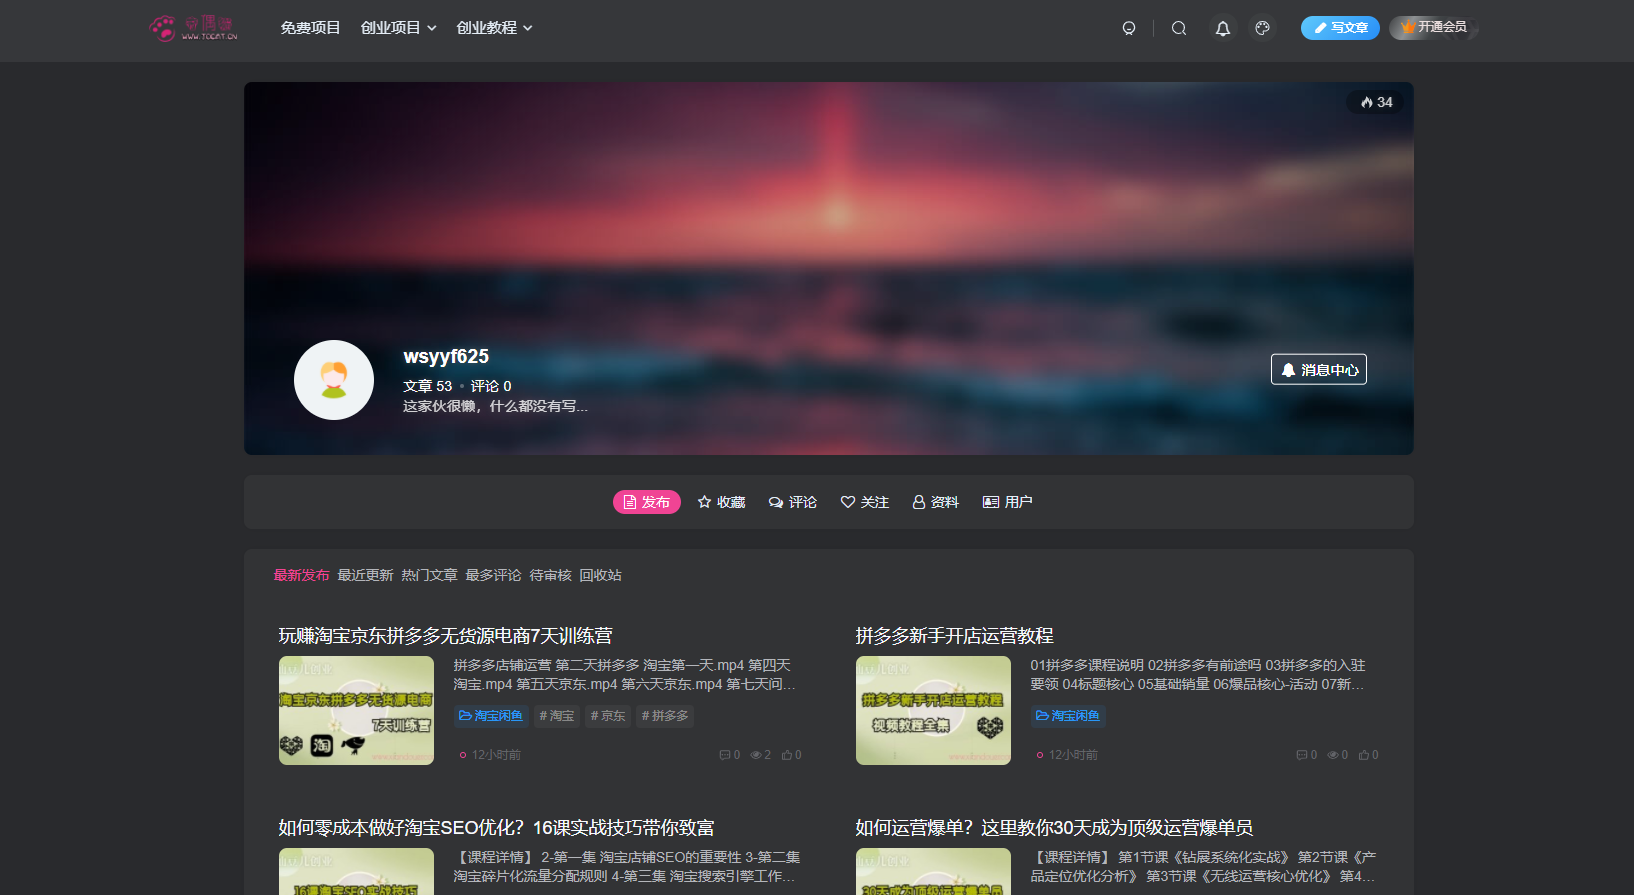Show 待审核 posts
1634x895 pixels.
[550, 575]
